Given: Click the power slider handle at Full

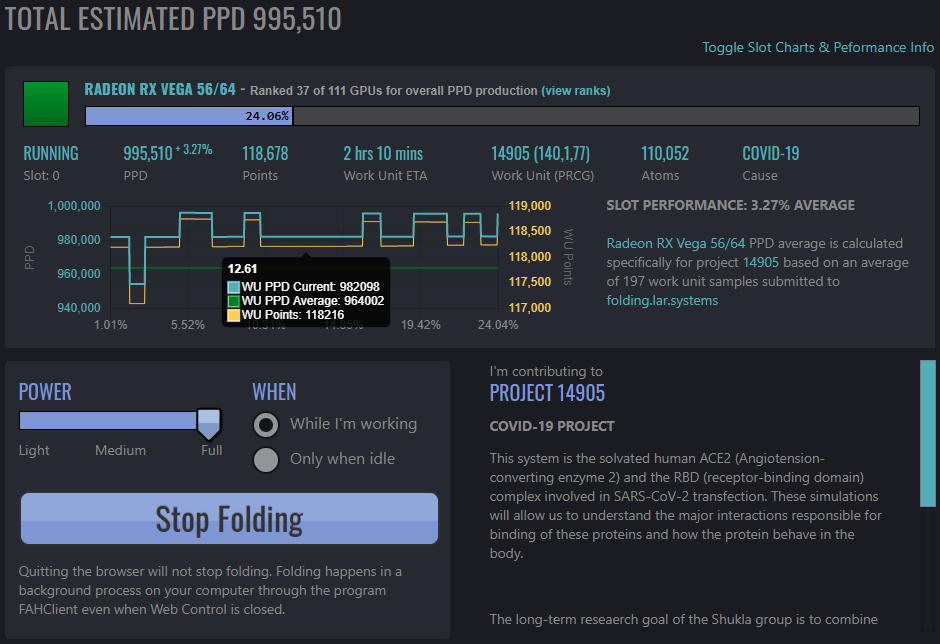Looking at the screenshot, I should 209,424.
